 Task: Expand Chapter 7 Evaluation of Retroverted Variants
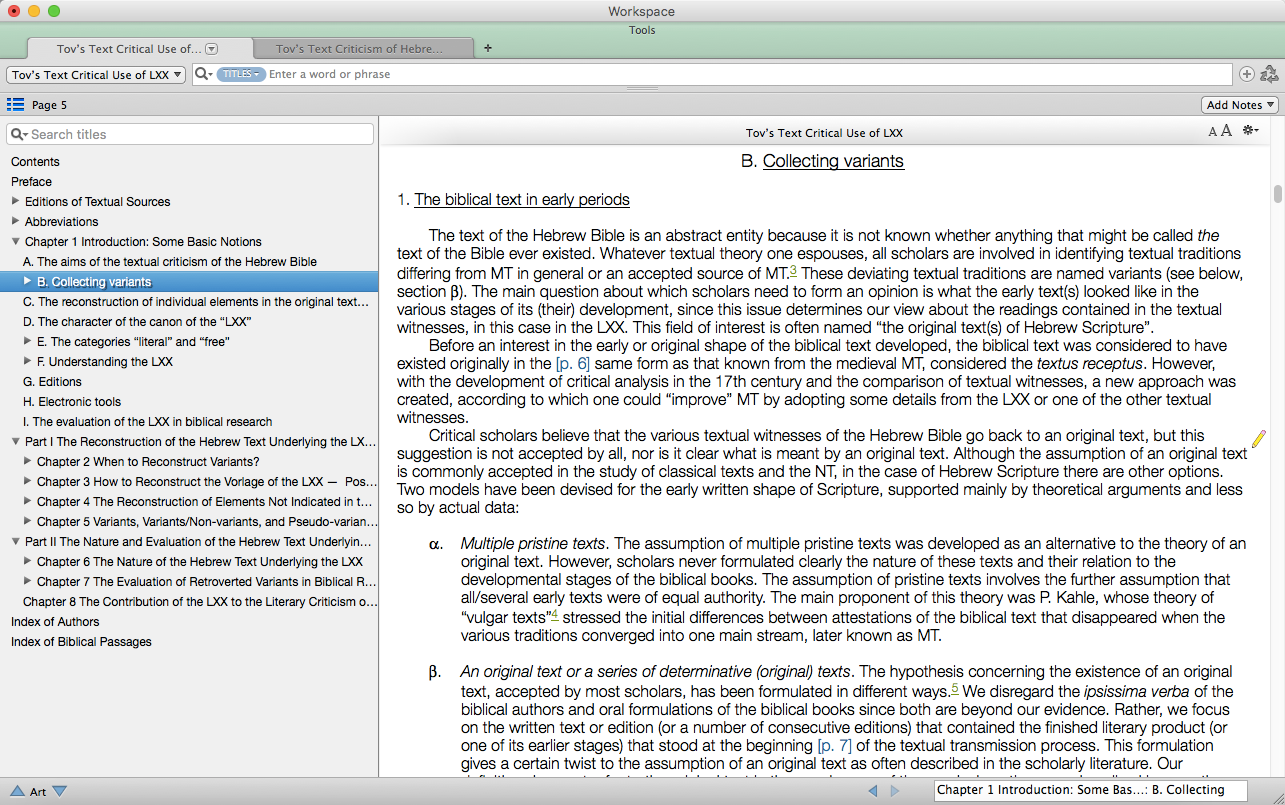click(x=28, y=581)
